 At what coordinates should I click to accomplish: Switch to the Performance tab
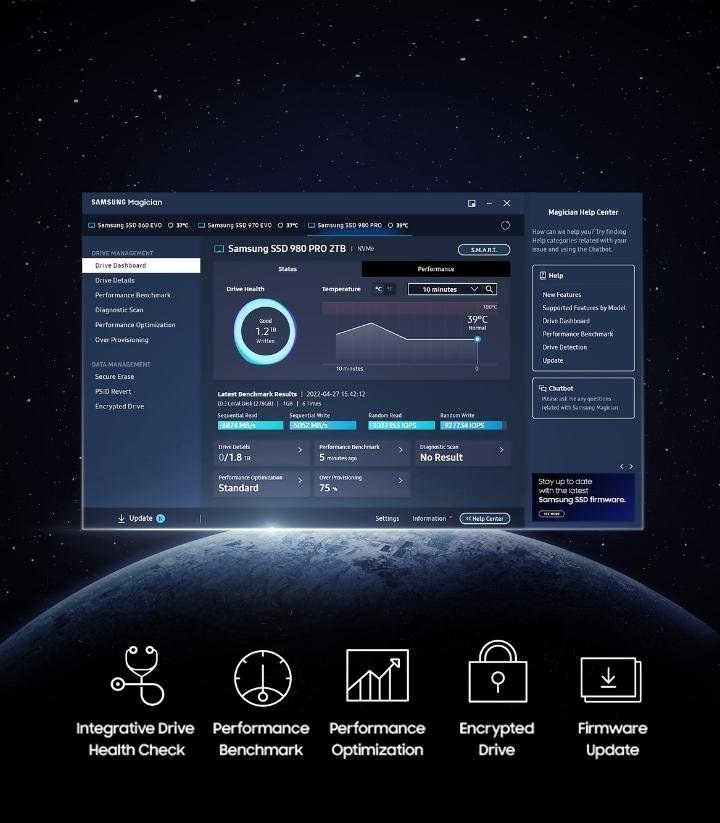435,269
